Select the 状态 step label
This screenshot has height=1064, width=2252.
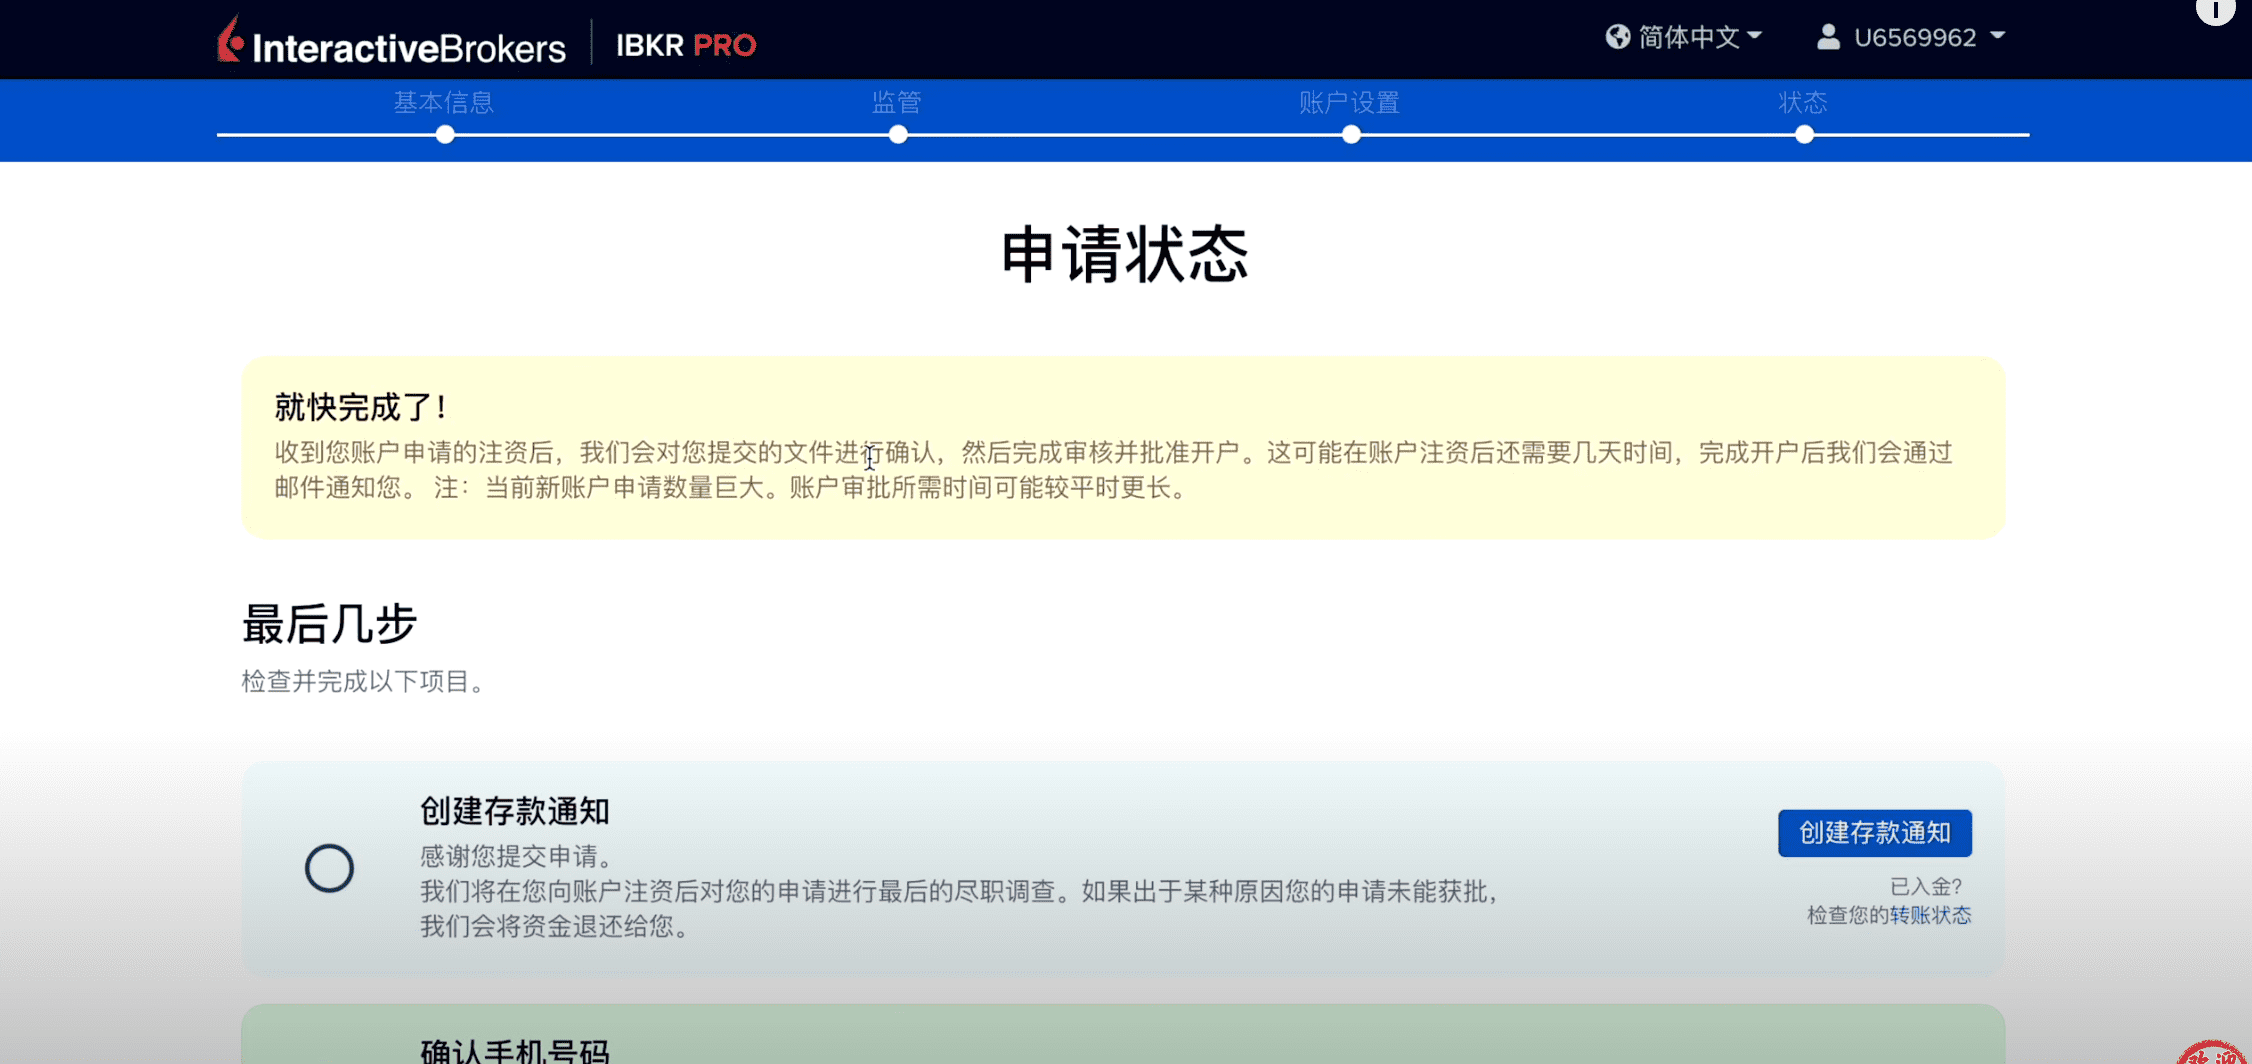tap(1803, 102)
